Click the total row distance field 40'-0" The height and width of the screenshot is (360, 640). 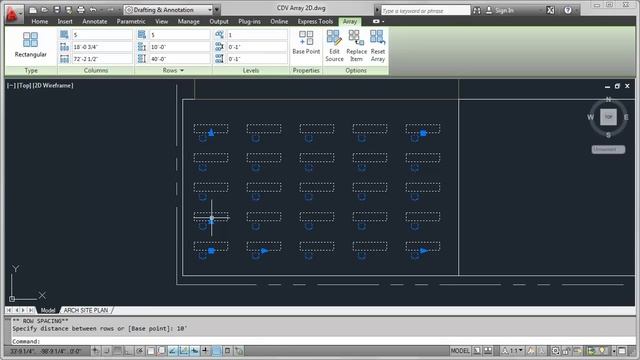click(x=180, y=59)
